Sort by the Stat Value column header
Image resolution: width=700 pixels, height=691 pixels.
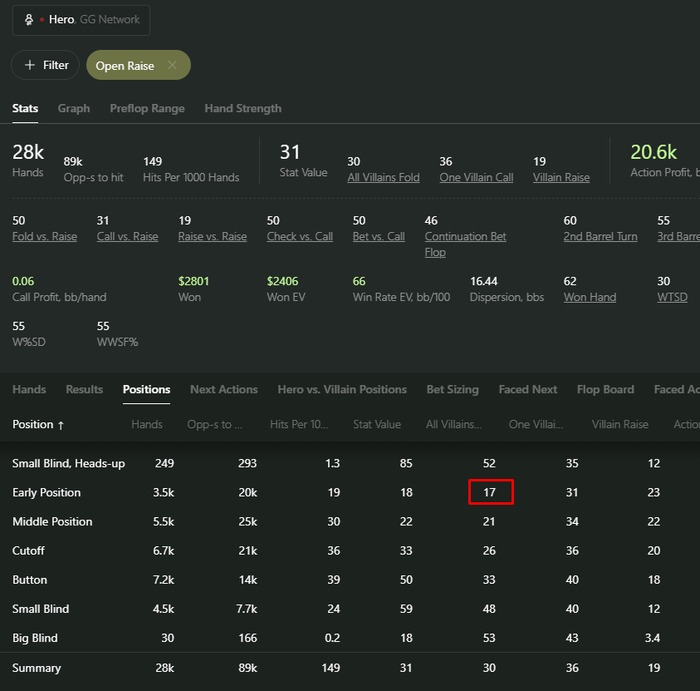pyautogui.click(x=376, y=424)
